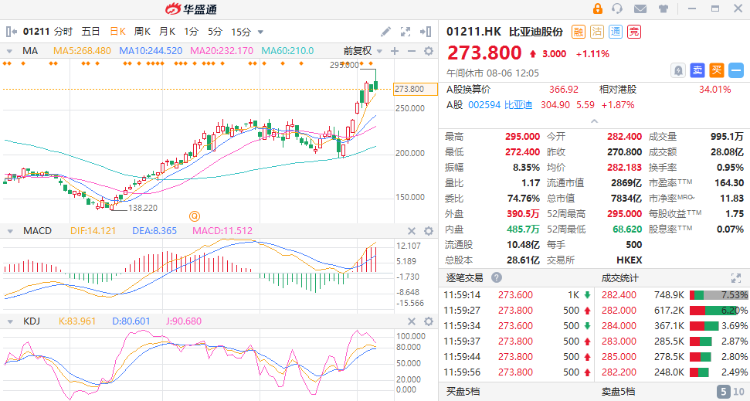Image resolution: width=750 pixels, height=401 pixels.
Task: Open A-share link 002594 比亚迪
Action: 500,105
